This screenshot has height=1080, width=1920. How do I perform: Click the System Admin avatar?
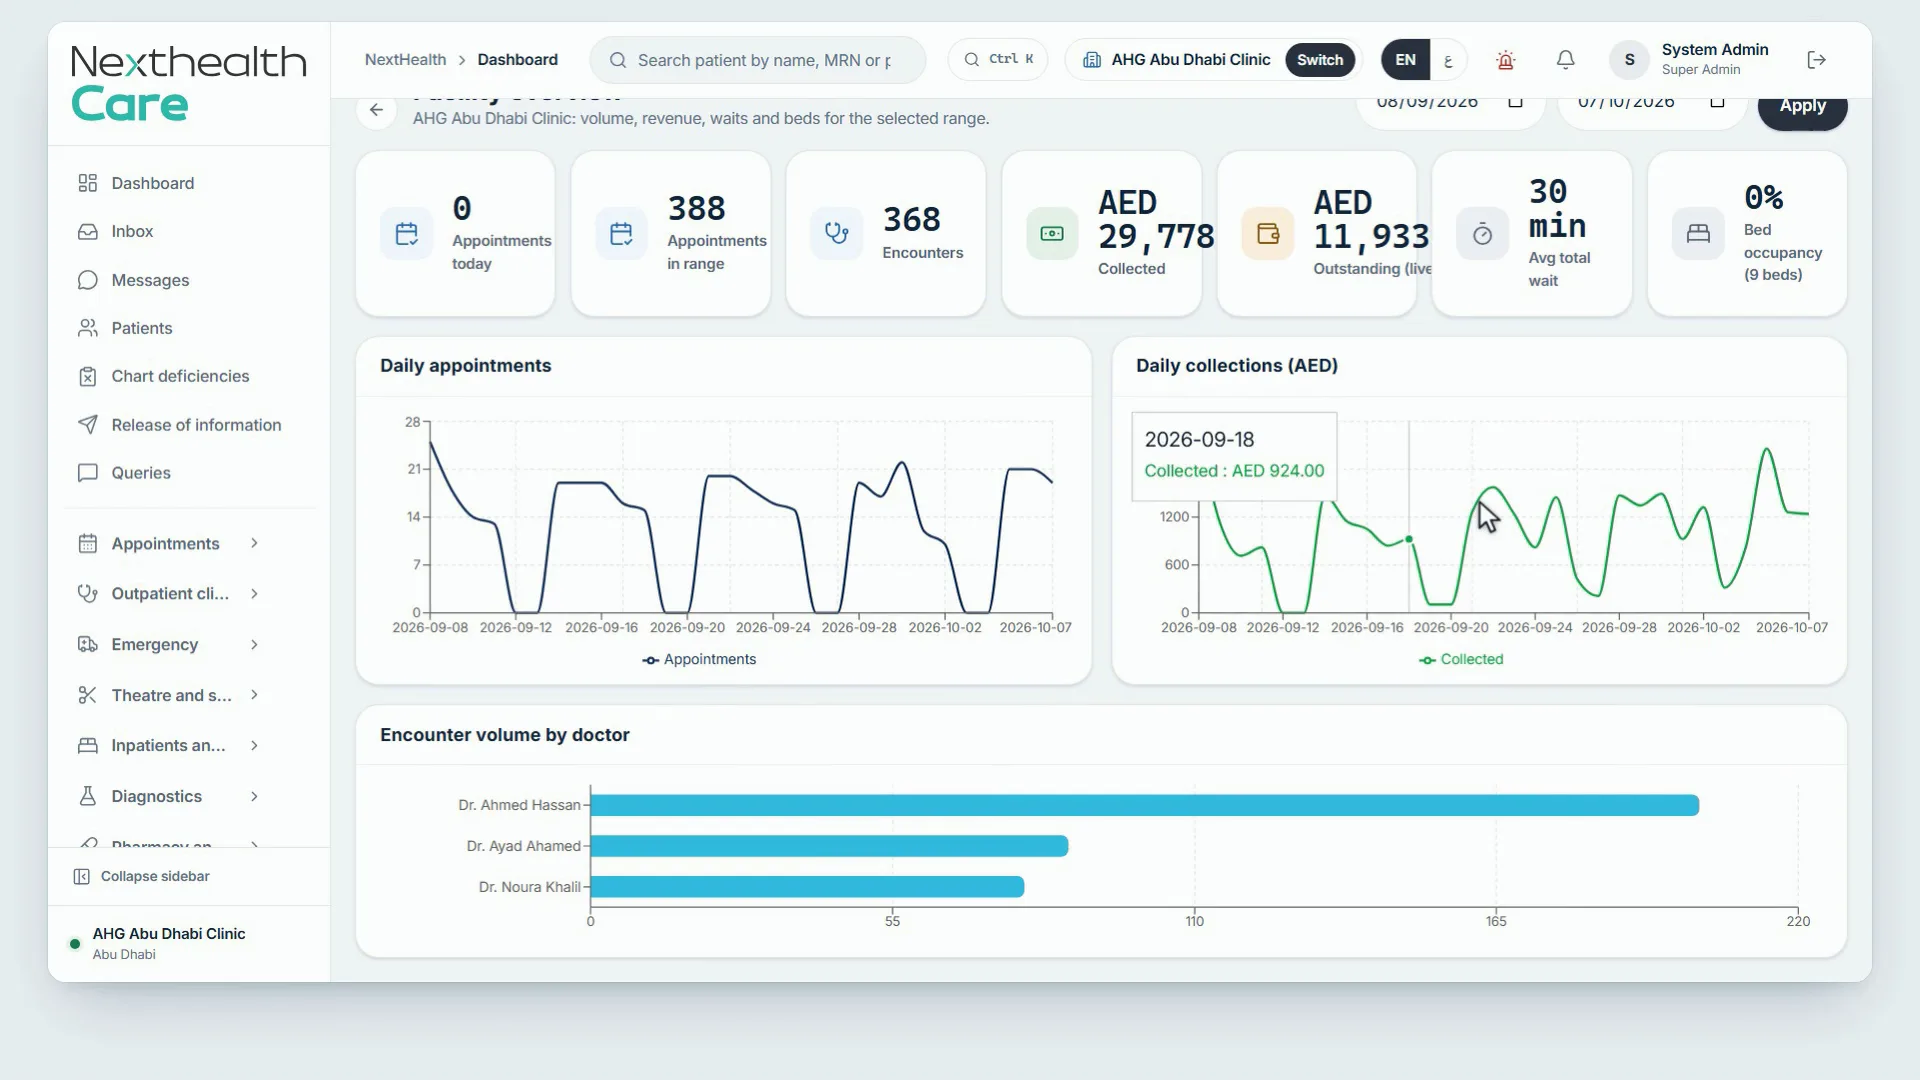point(1629,60)
